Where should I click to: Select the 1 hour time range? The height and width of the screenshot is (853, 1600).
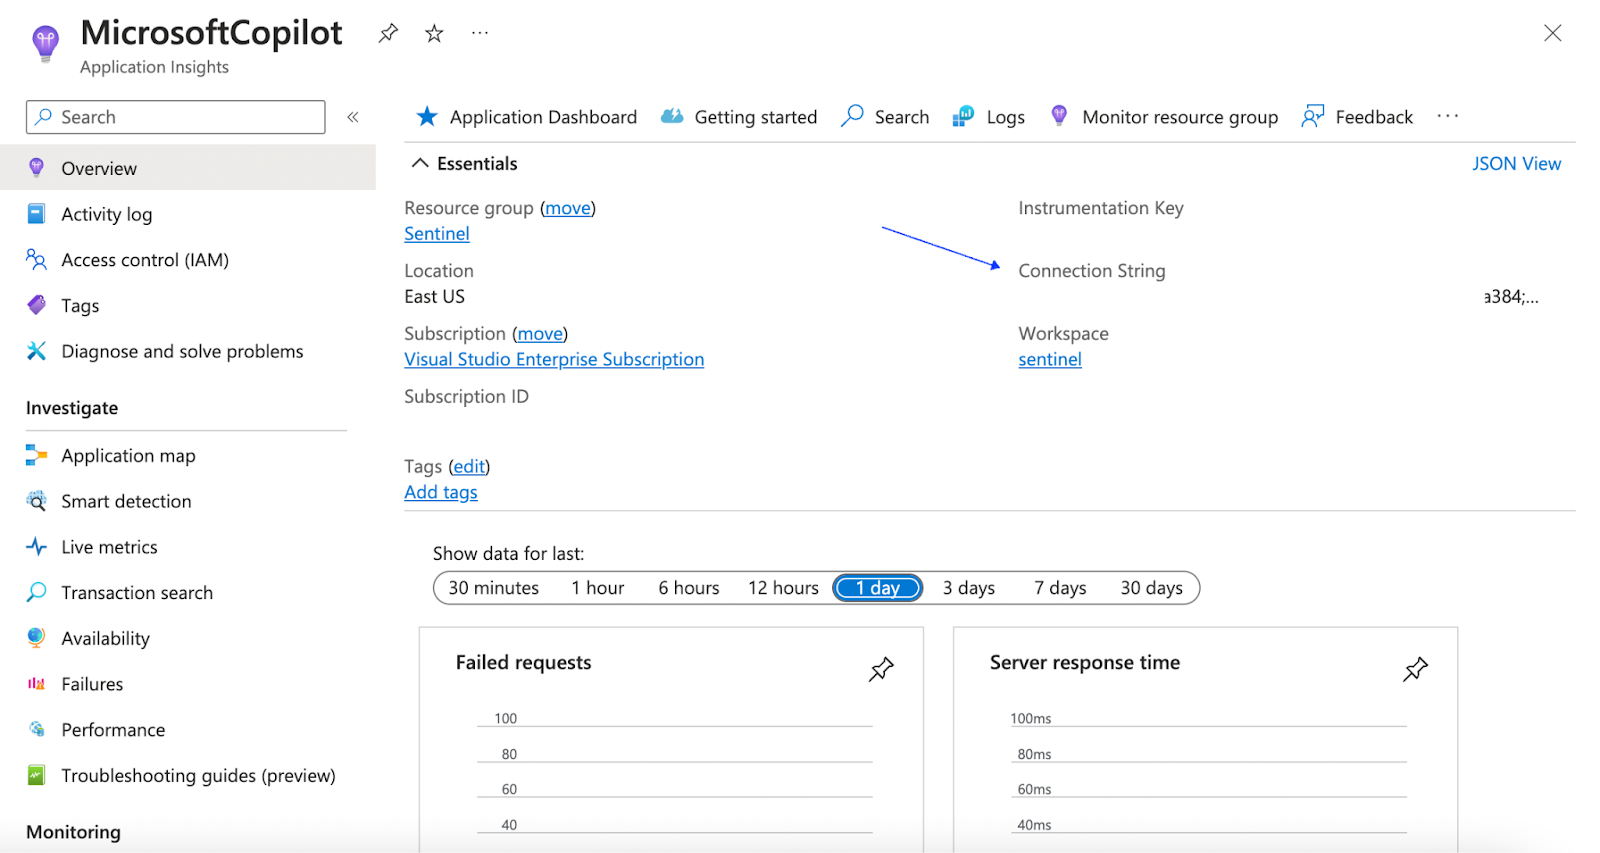tap(598, 588)
